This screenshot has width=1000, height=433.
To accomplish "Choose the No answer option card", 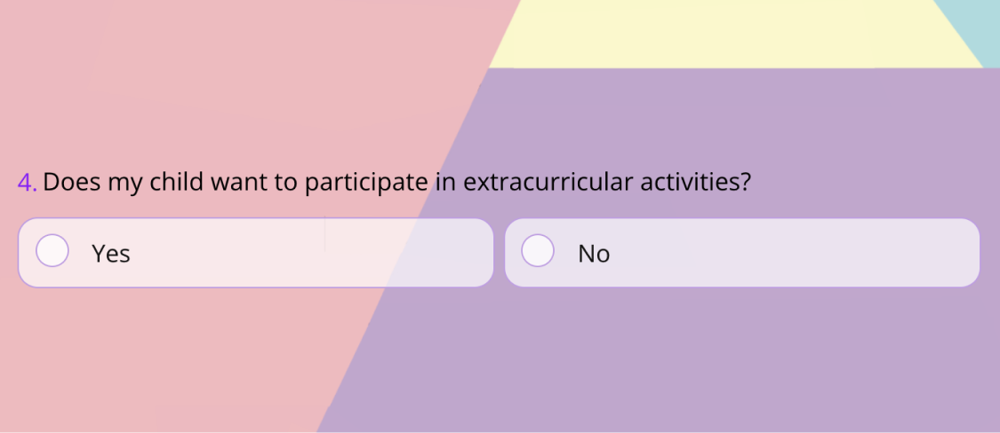I will click(x=742, y=253).
